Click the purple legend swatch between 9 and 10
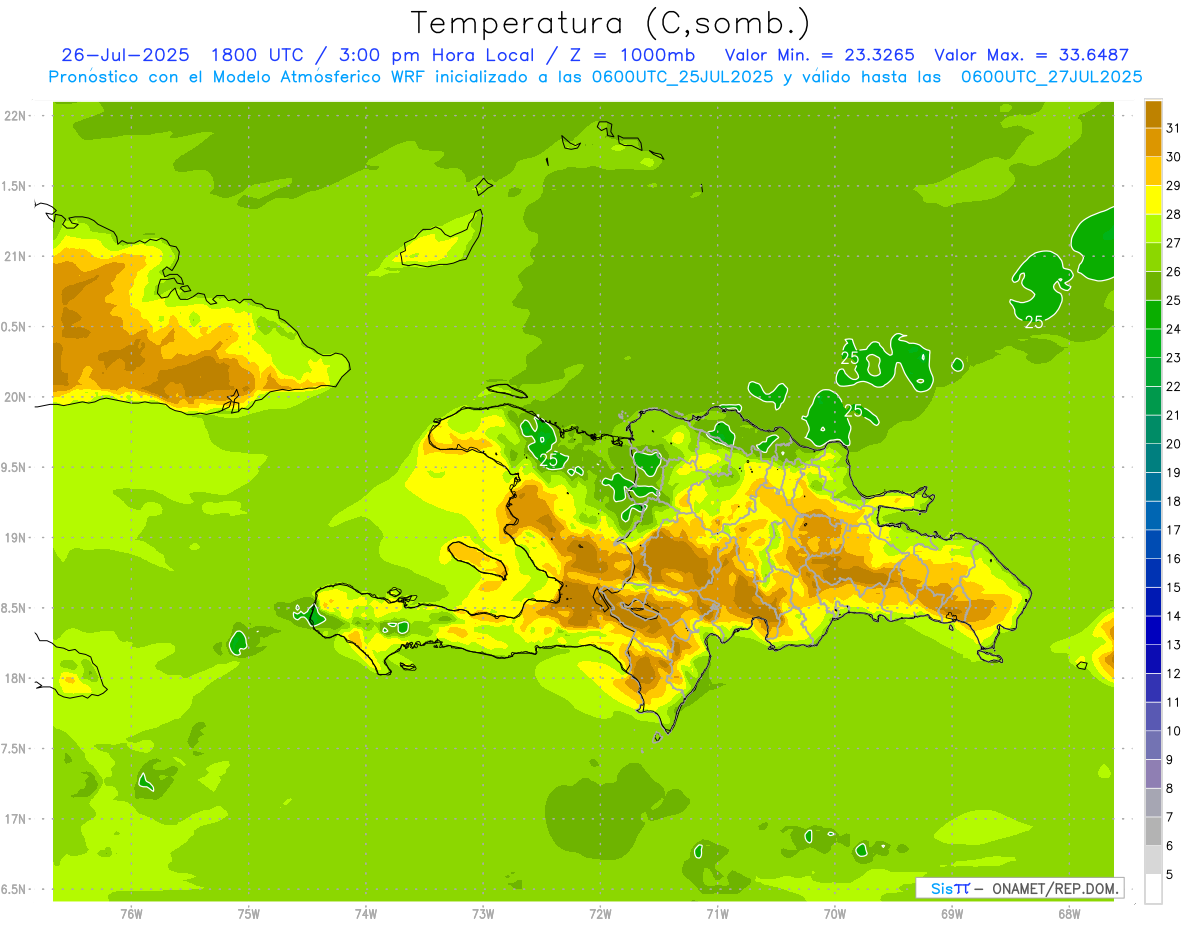 point(1153,746)
